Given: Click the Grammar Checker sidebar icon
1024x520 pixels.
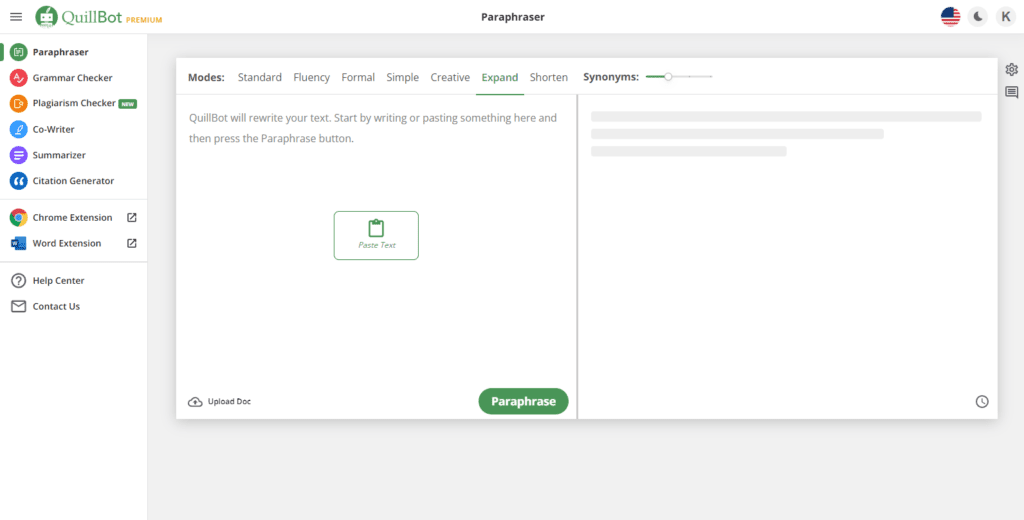Looking at the screenshot, I should (18, 78).
